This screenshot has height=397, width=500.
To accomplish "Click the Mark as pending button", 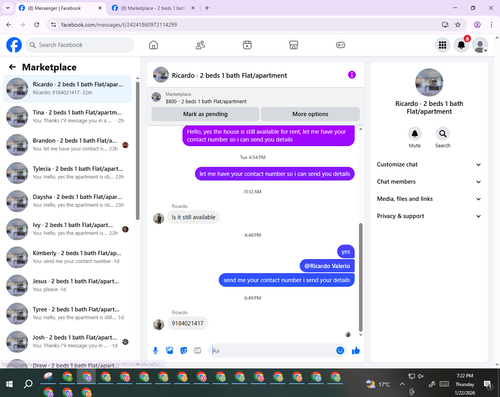I will tap(205, 114).
